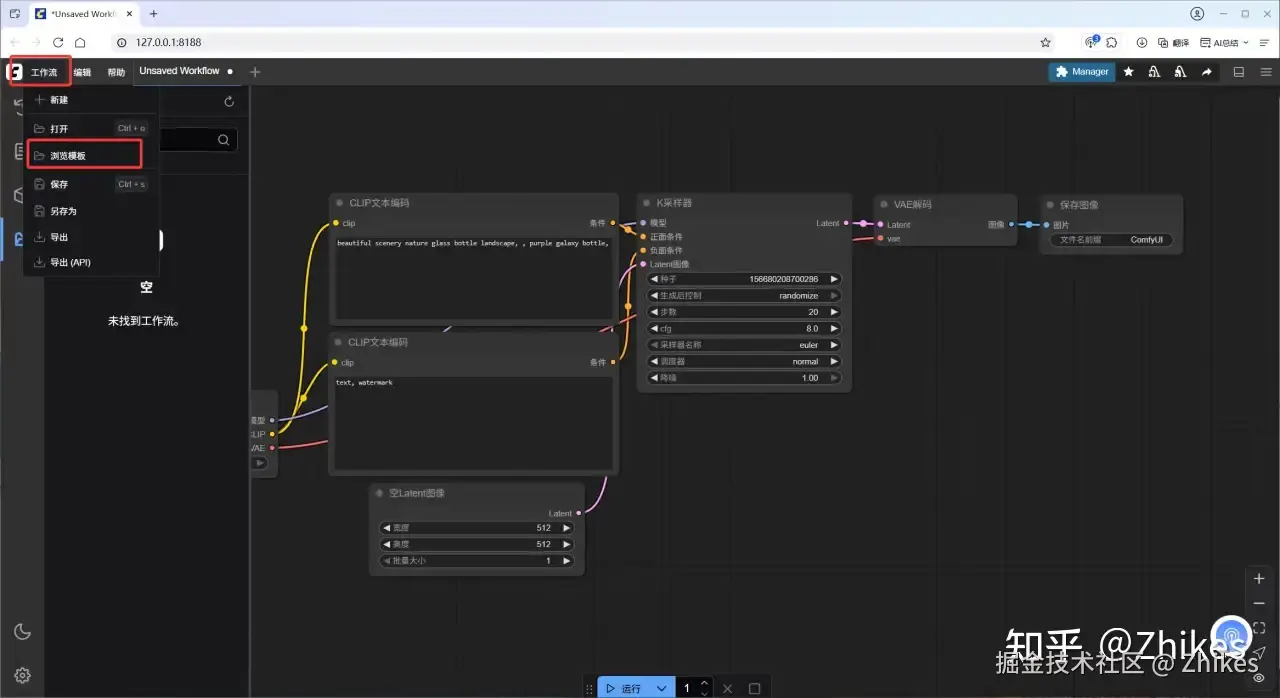This screenshot has height=698, width=1280.
Task: Click the ComfyUI logo icon
Action: (15, 72)
